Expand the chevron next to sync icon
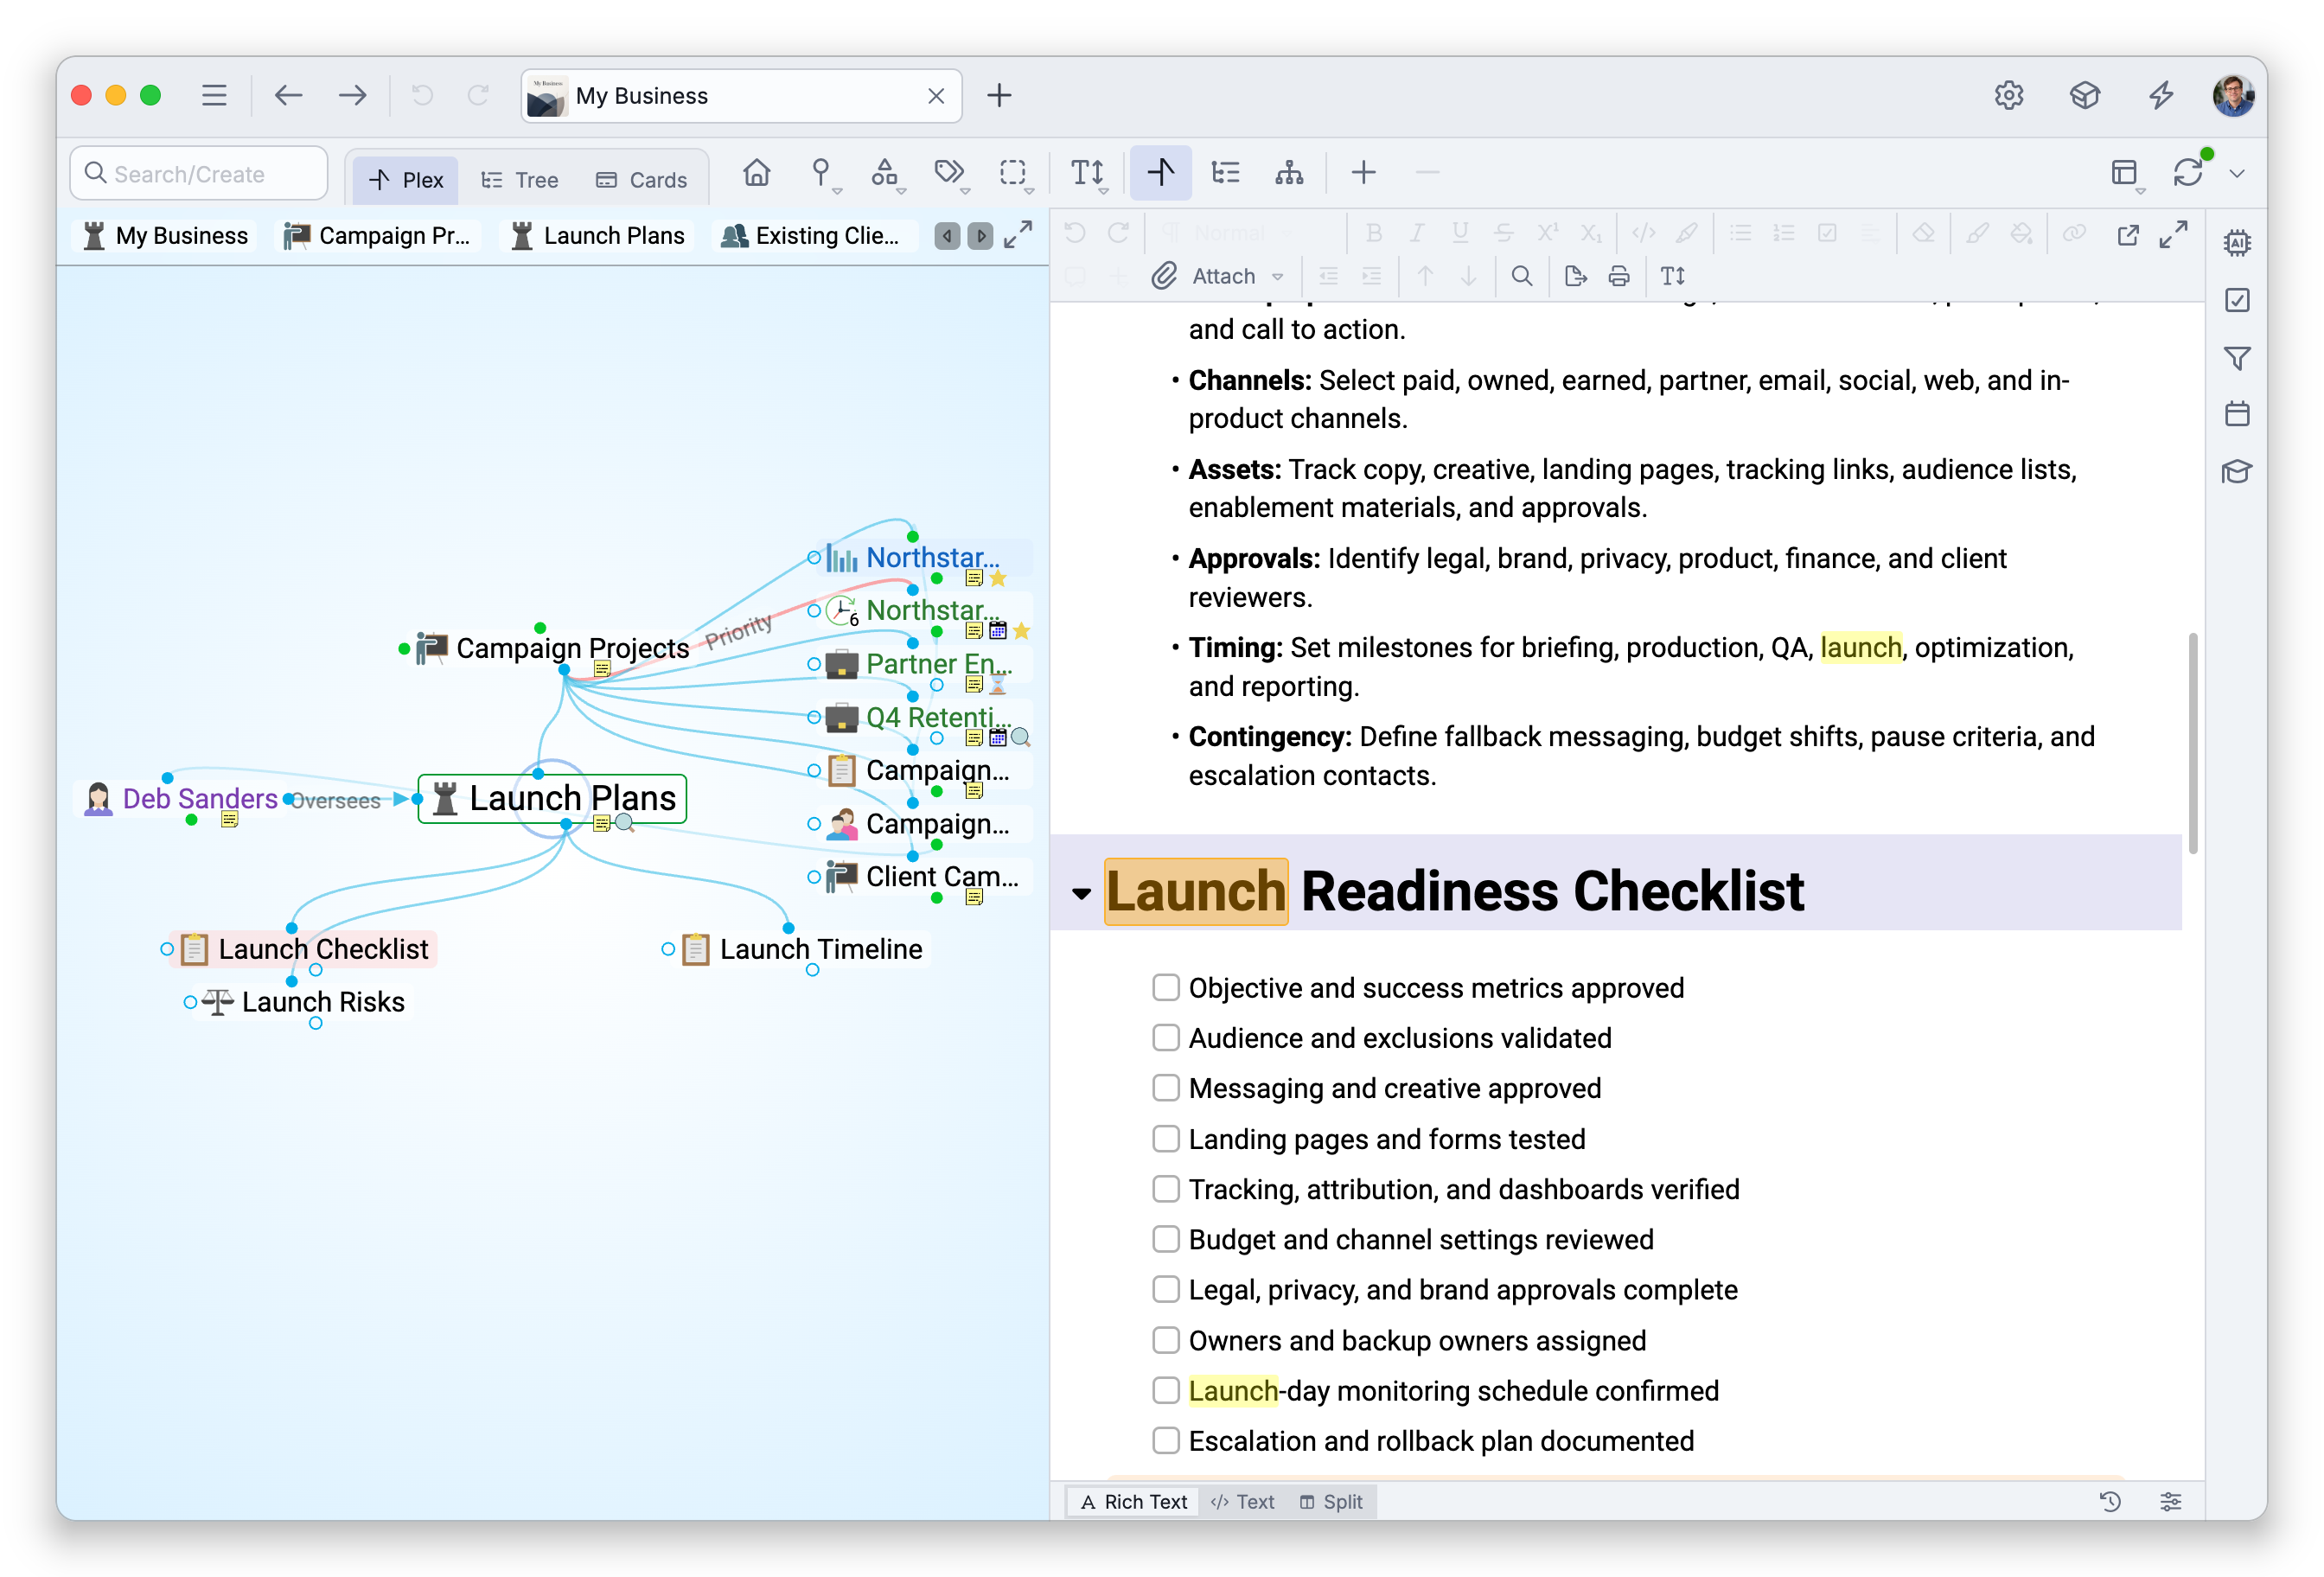Viewport: 2324px width, 1577px height. [x=2237, y=174]
